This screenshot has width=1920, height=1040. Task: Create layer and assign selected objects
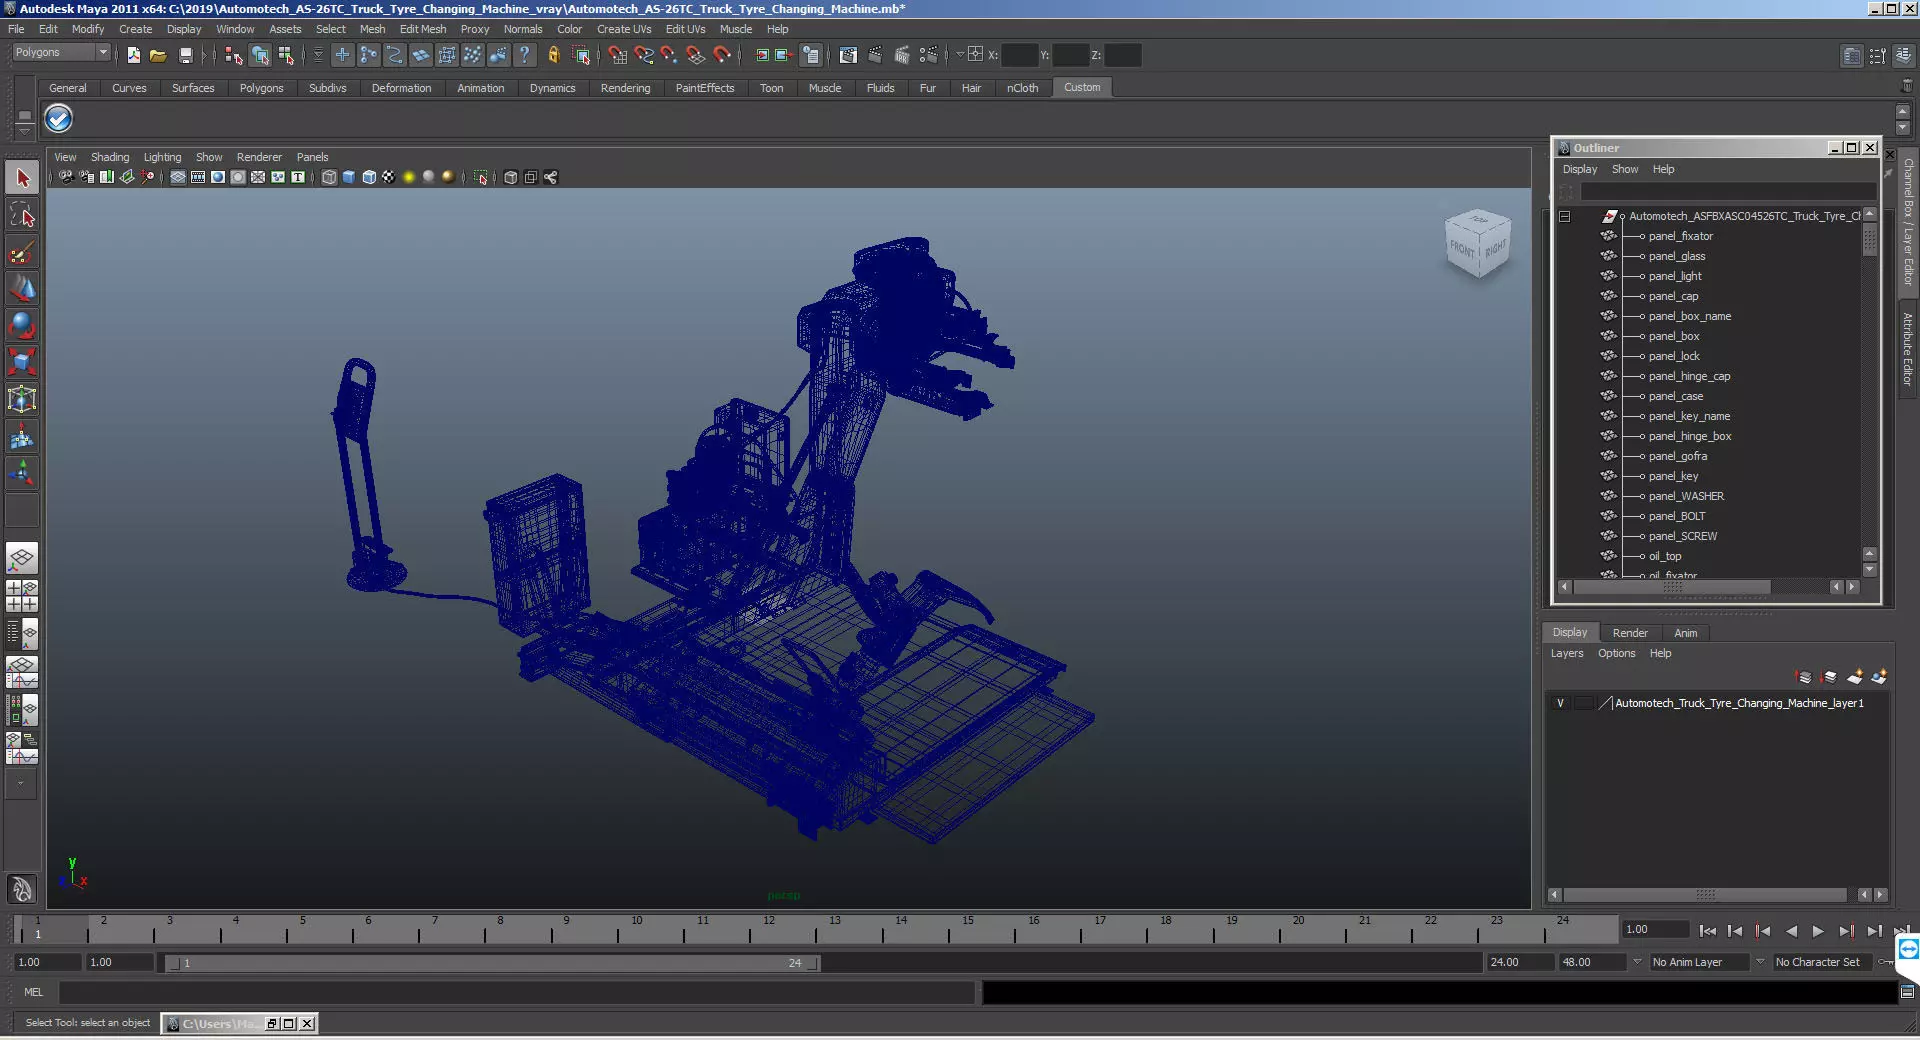1879,677
